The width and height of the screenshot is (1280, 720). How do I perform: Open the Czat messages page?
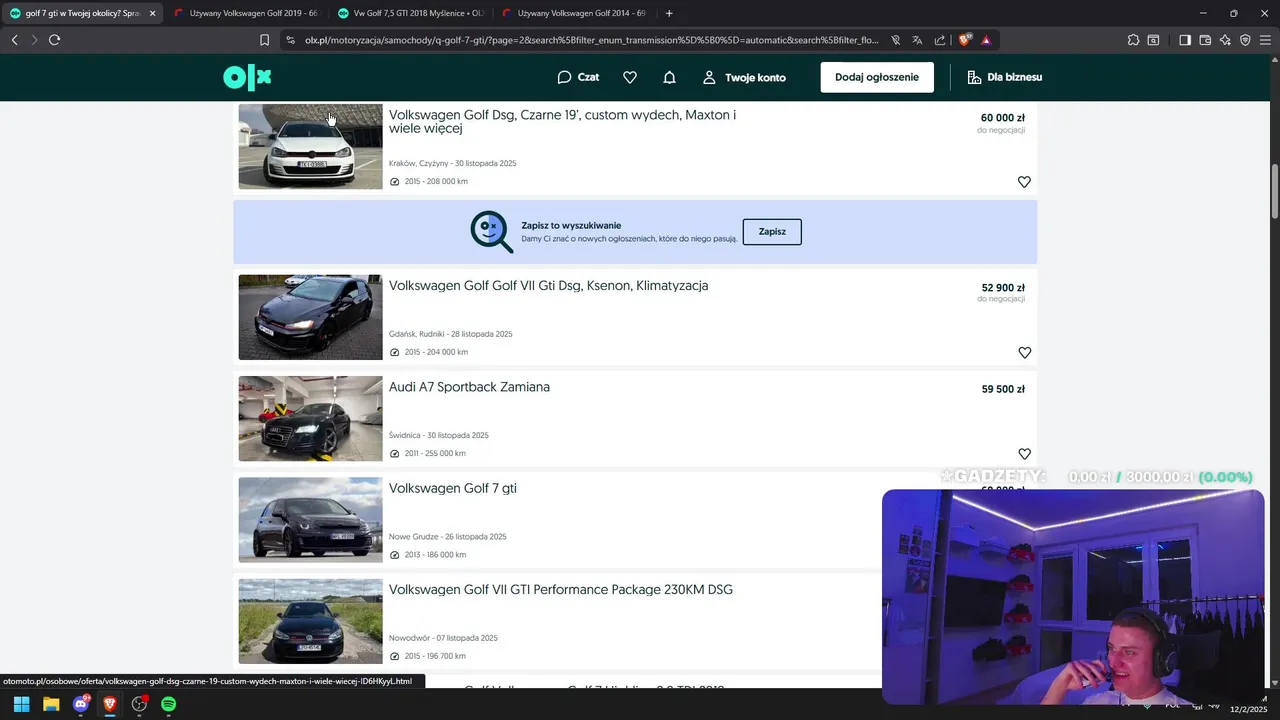[578, 77]
